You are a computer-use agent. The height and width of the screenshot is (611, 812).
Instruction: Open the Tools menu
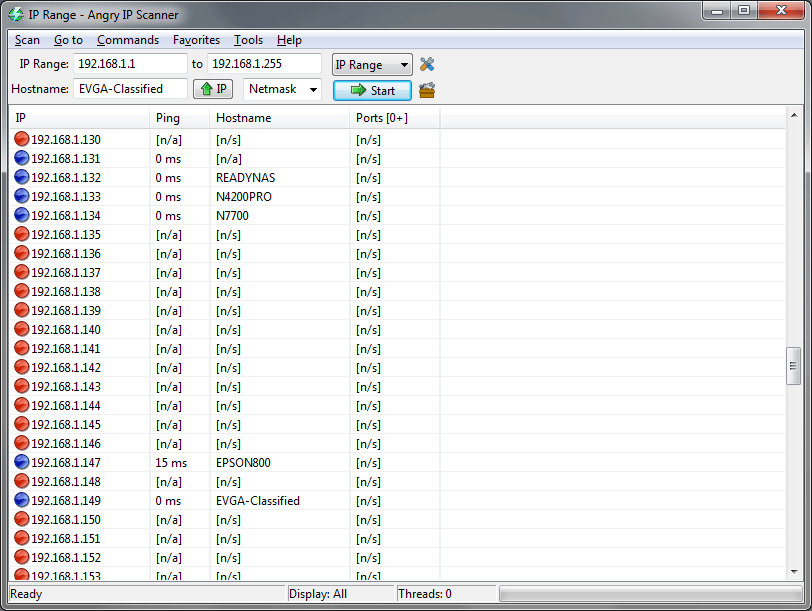(x=248, y=40)
